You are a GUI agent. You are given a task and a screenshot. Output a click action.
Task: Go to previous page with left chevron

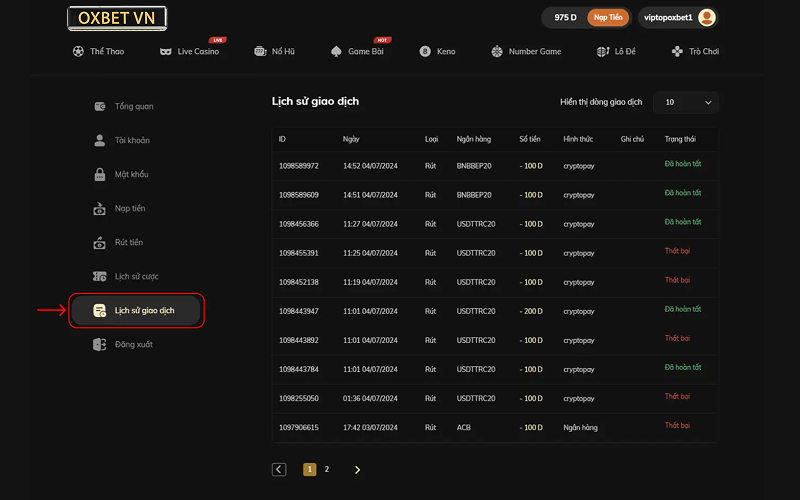pyautogui.click(x=279, y=469)
